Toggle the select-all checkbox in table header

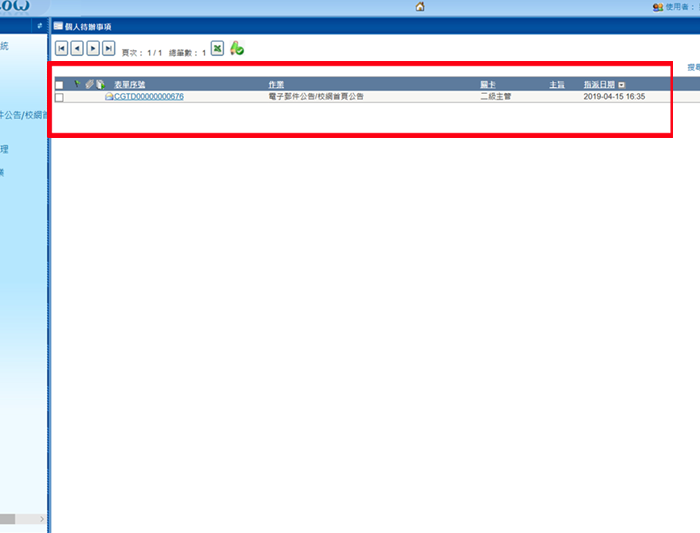(x=60, y=85)
